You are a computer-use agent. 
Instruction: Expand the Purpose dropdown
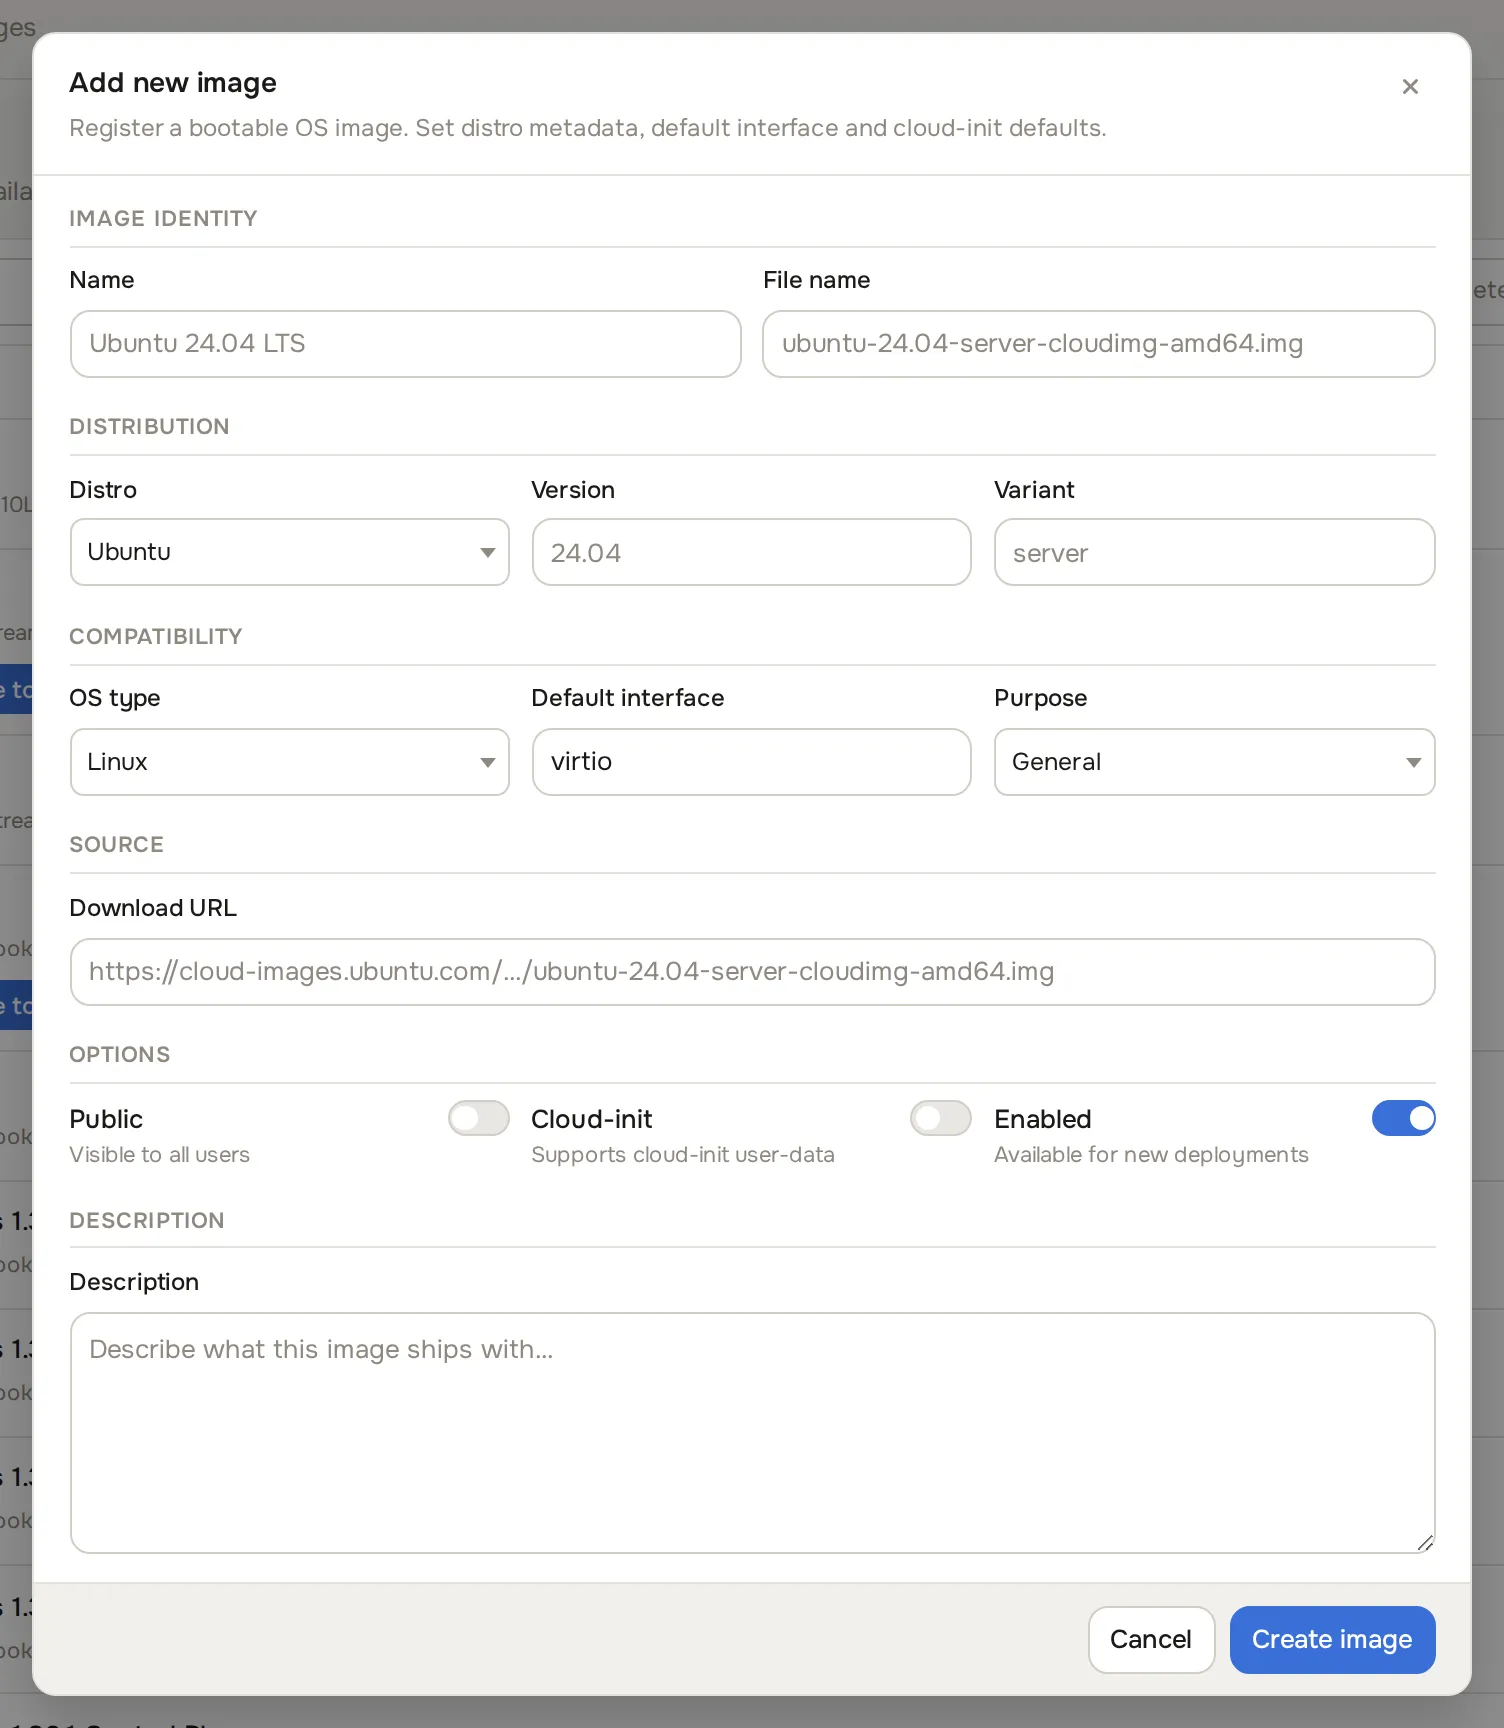pyautogui.click(x=1215, y=762)
